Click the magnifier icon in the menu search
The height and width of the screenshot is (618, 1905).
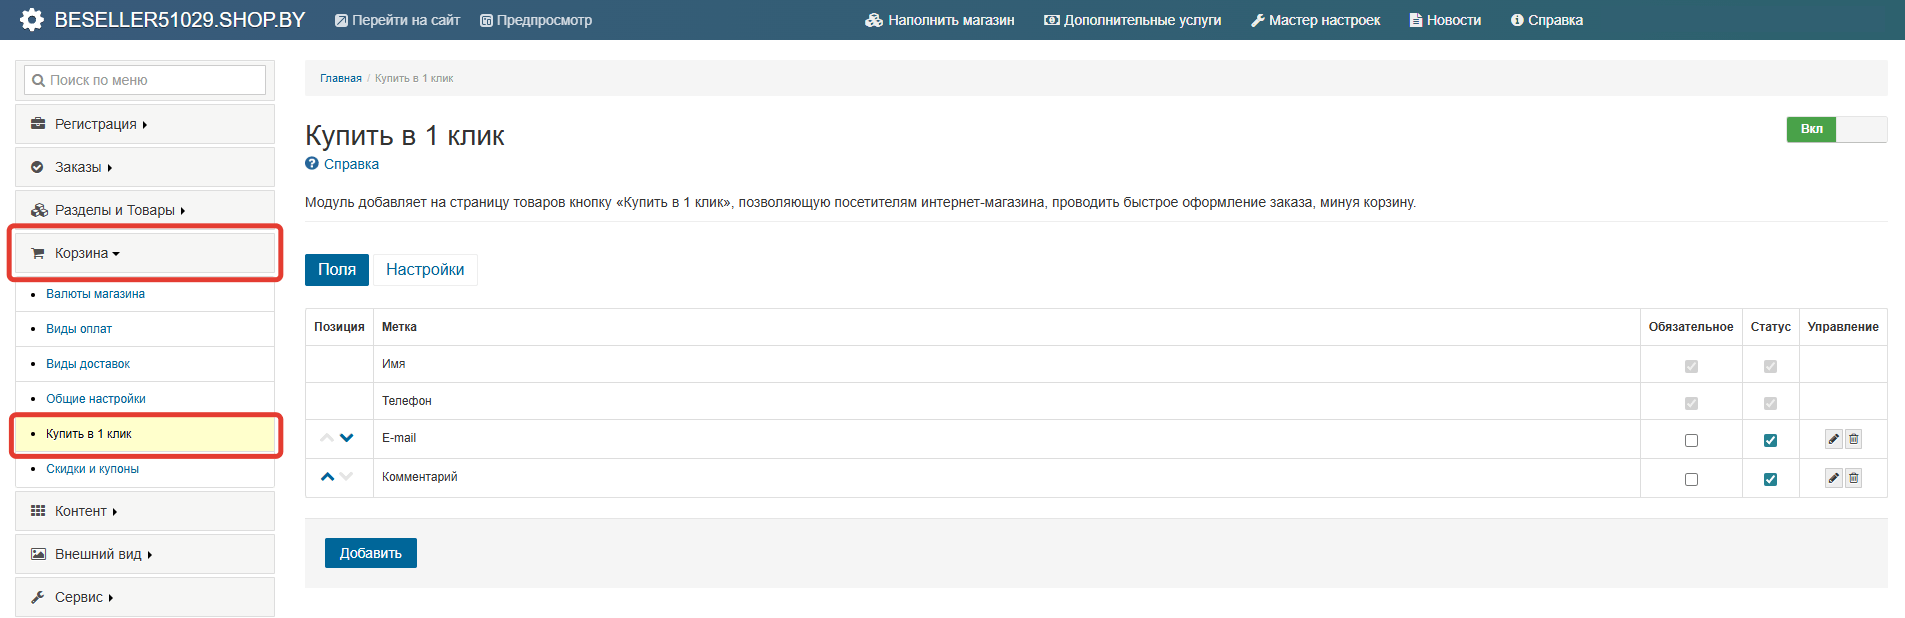38,80
